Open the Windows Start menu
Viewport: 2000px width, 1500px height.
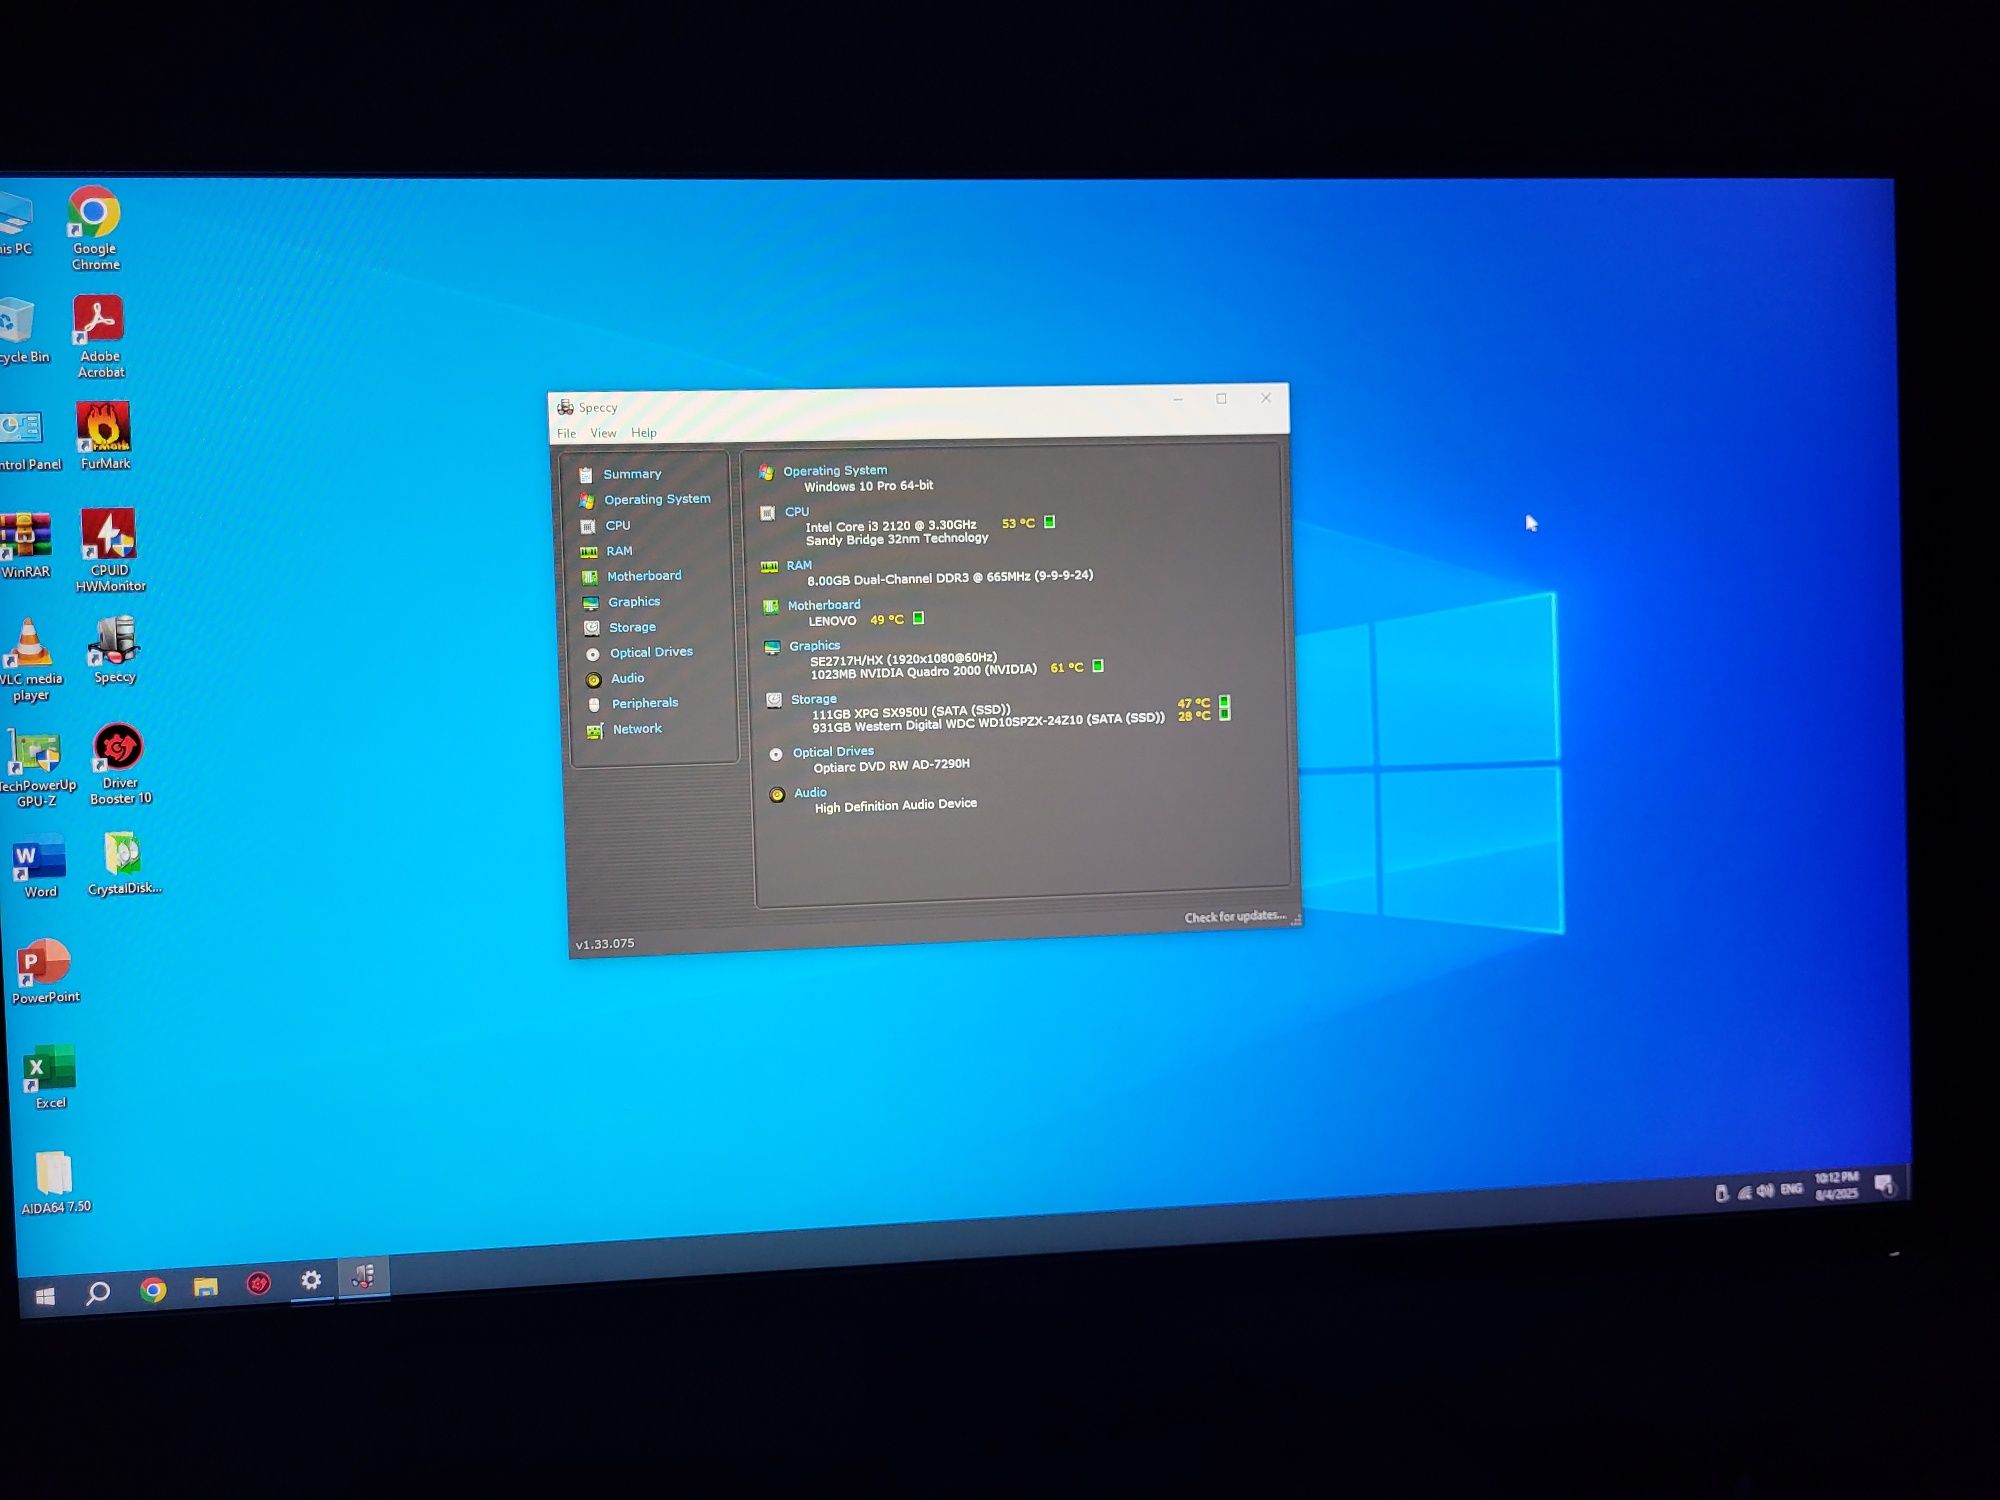45,1296
